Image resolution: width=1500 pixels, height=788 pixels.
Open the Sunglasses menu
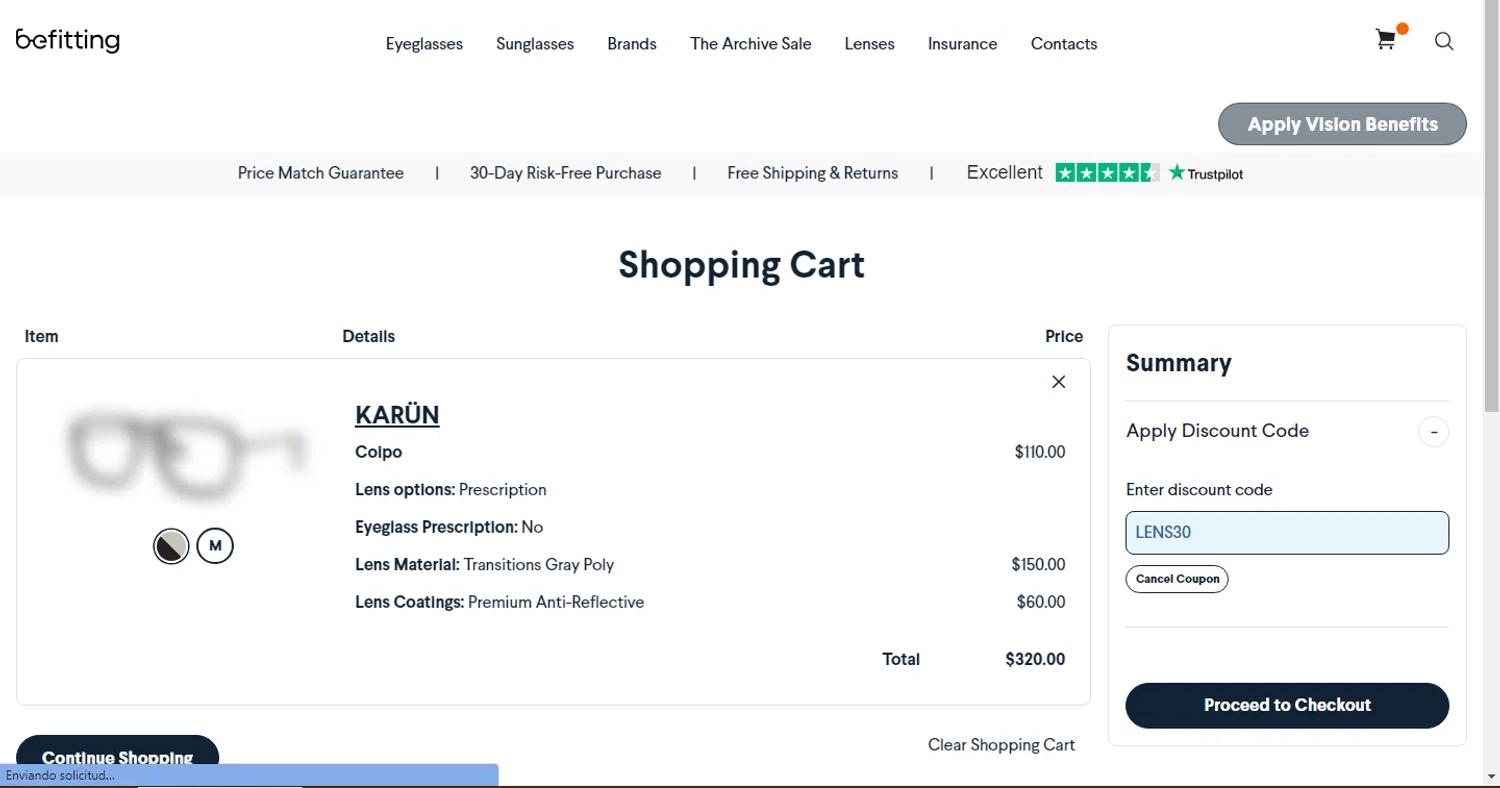(535, 44)
